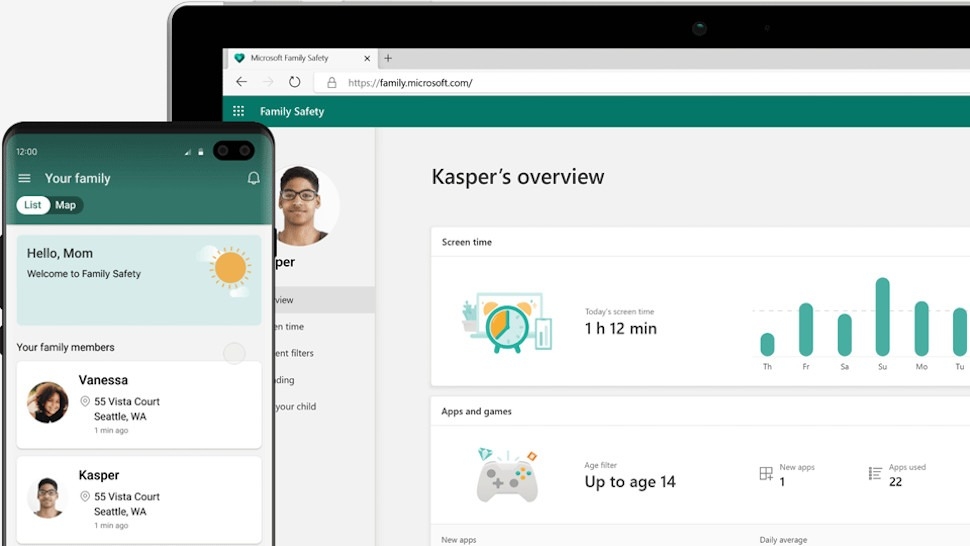Click the Family Safety header title
This screenshot has height=546, width=970.
[292, 111]
